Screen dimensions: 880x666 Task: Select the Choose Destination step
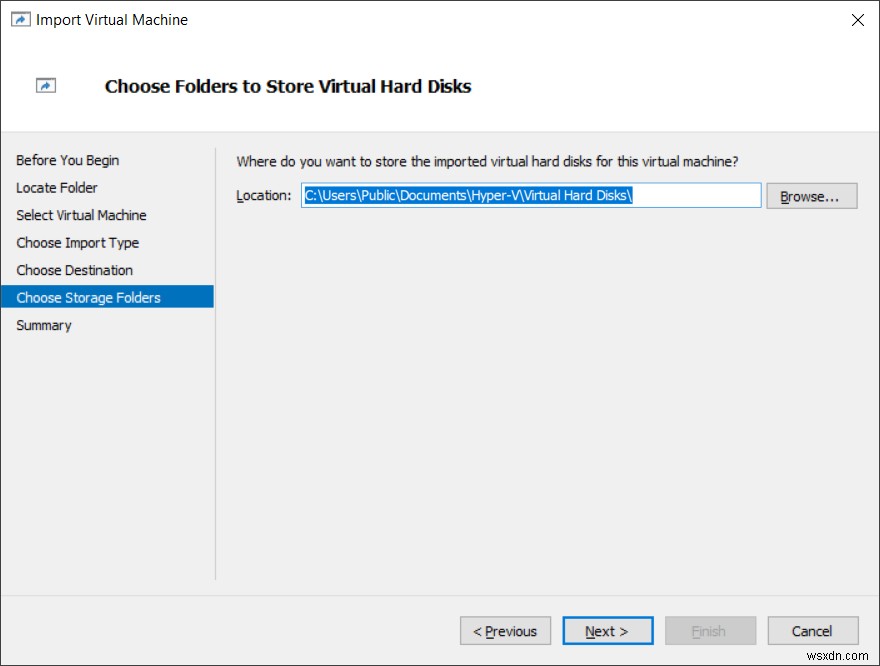pyautogui.click(x=74, y=270)
